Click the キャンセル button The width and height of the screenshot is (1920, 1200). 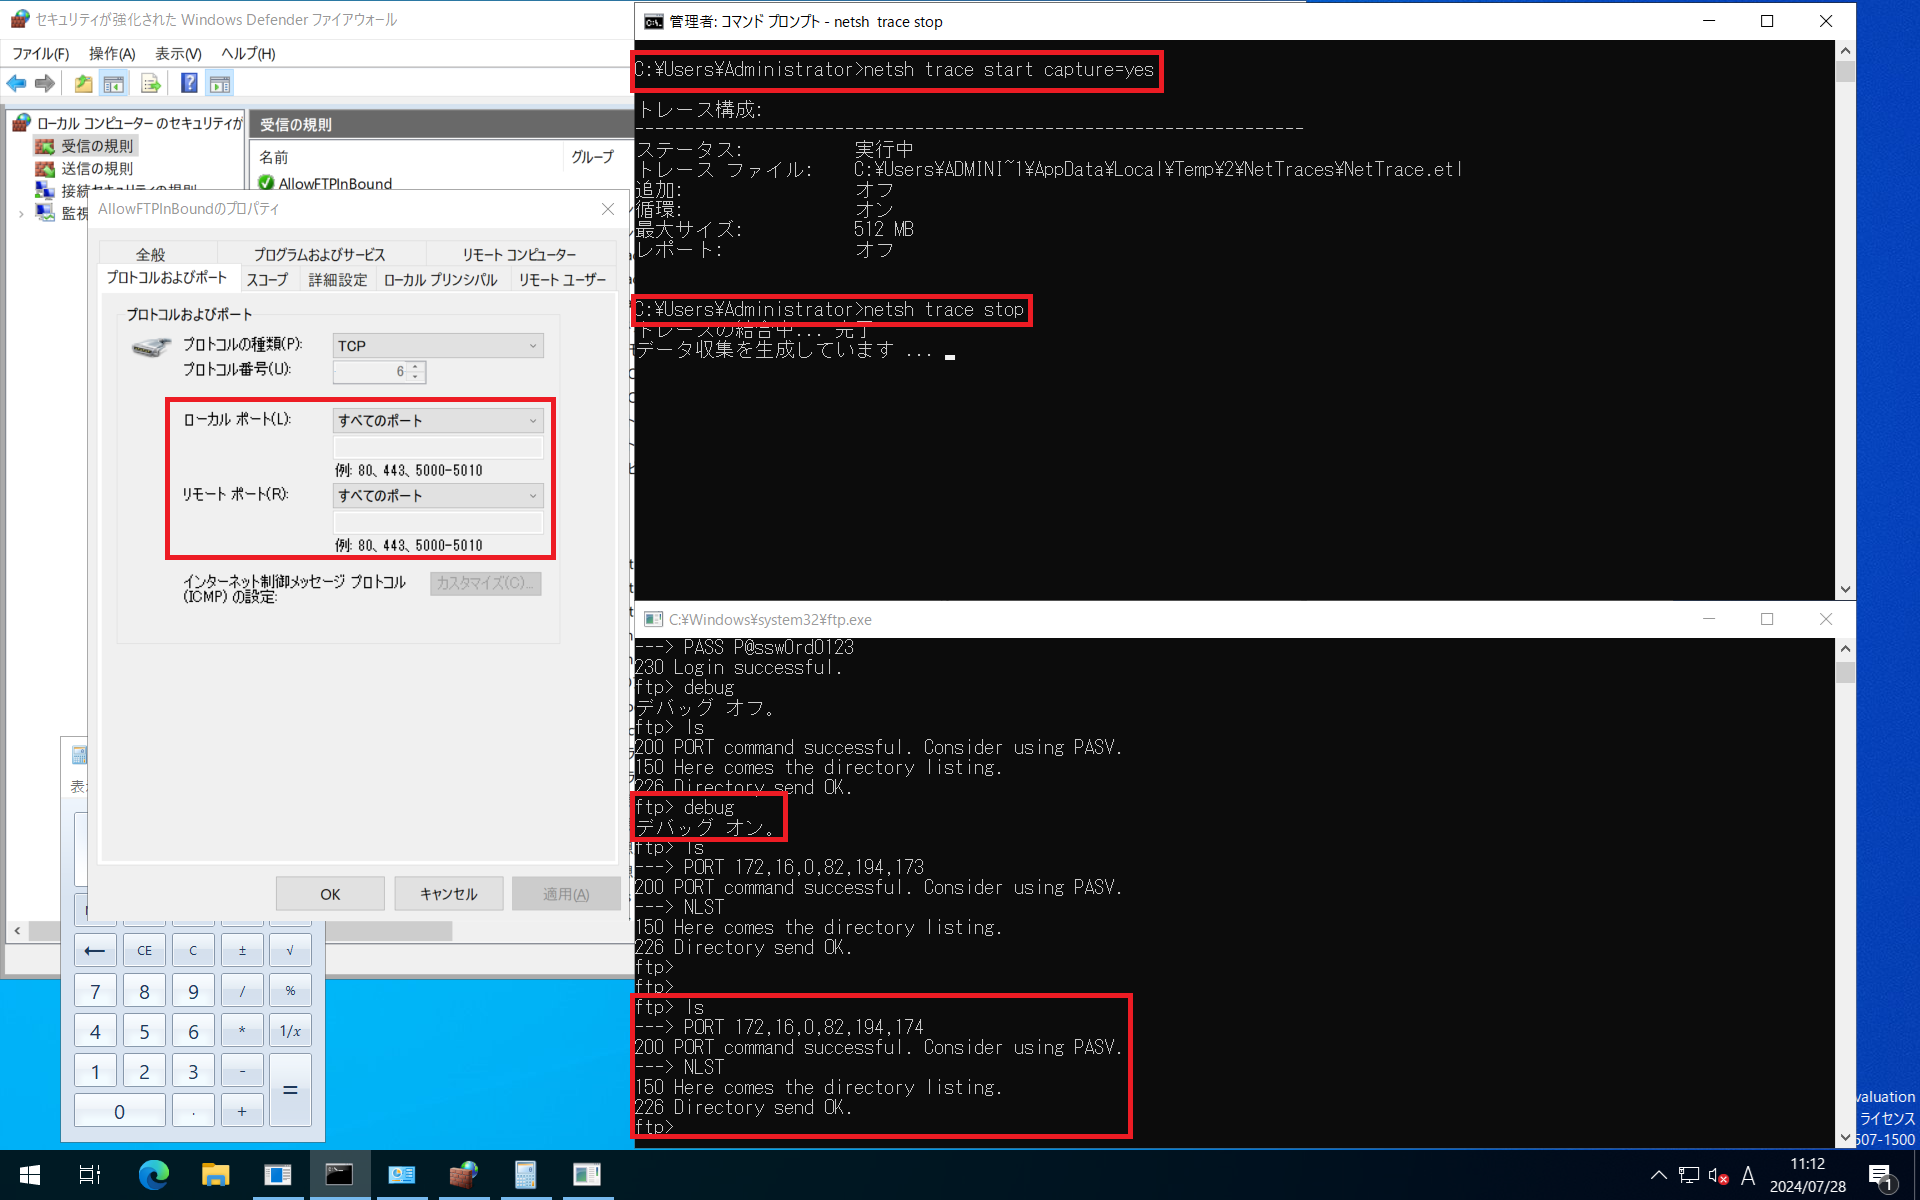pyautogui.click(x=448, y=894)
